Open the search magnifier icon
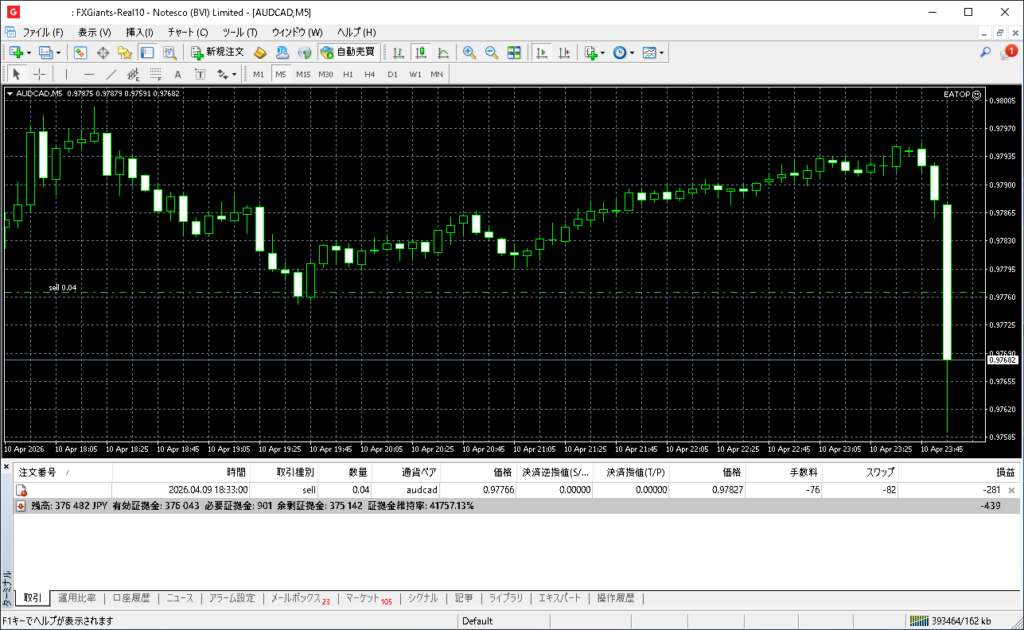This screenshot has height=630, width=1024. coord(985,52)
